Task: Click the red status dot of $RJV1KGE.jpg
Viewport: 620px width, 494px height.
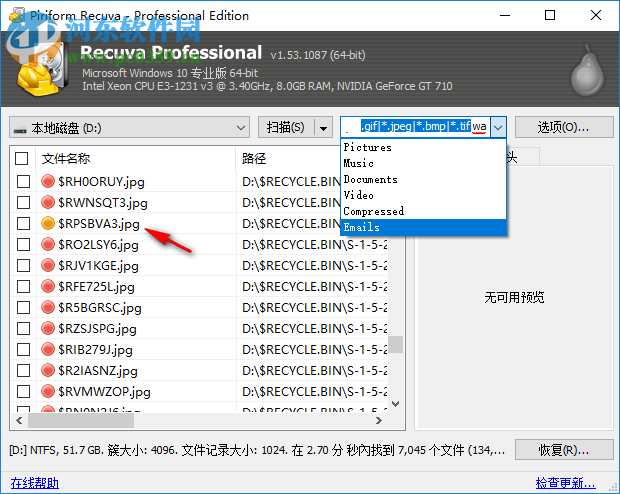Action: (x=48, y=265)
